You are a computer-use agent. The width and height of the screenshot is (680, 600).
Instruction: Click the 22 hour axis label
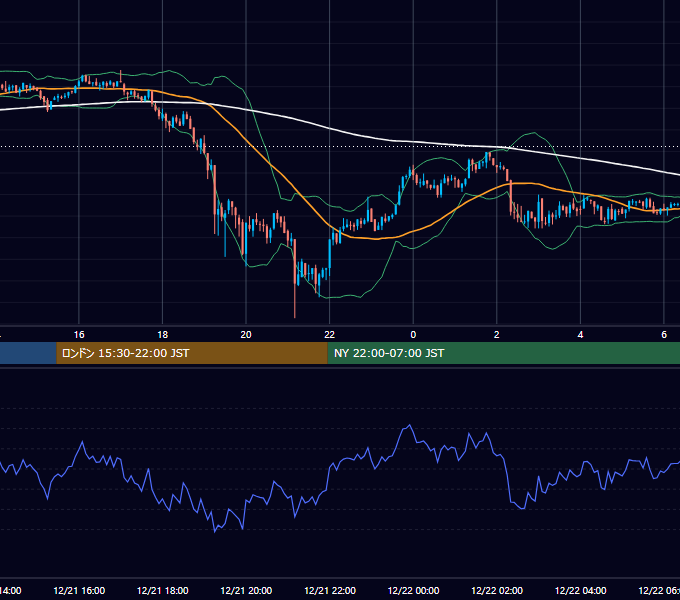coord(330,335)
